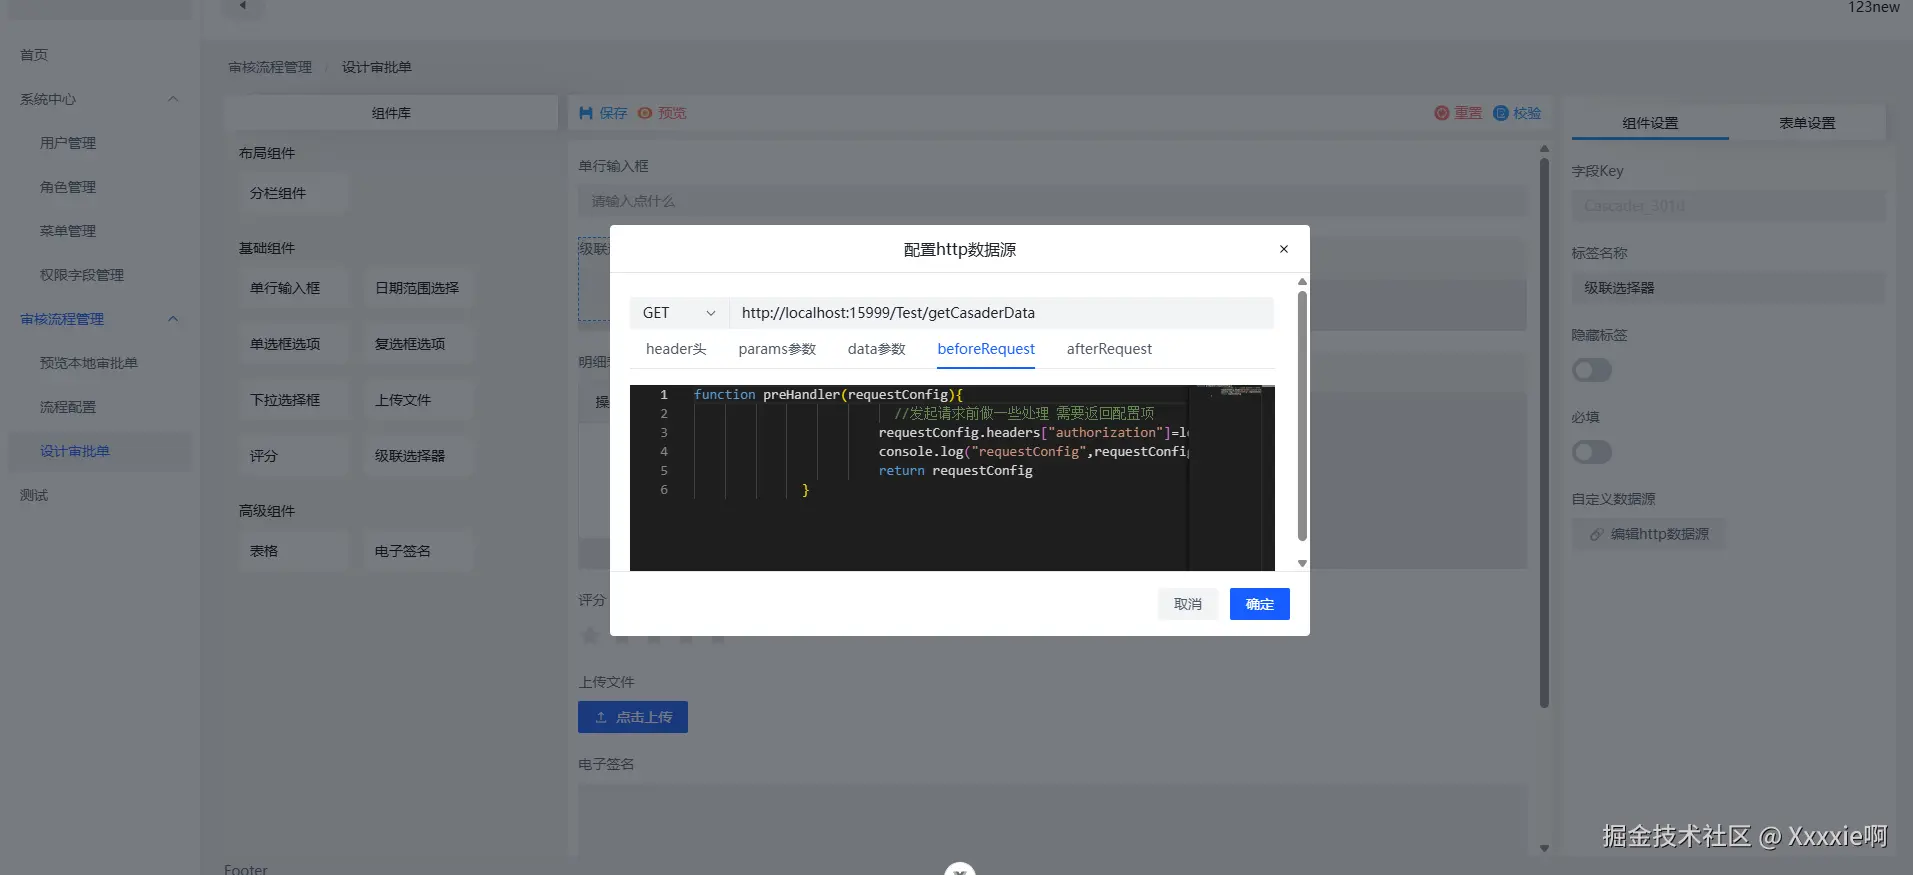Open 用户管理 menu item
The height and width of the screenshot is (875, 1913).
coord(68,143)
